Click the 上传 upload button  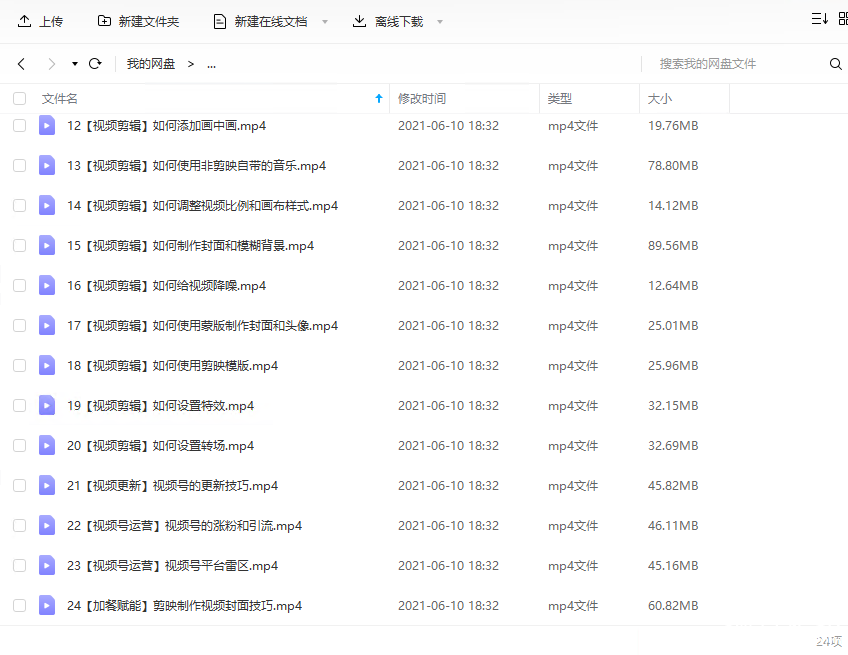(40, 21)
